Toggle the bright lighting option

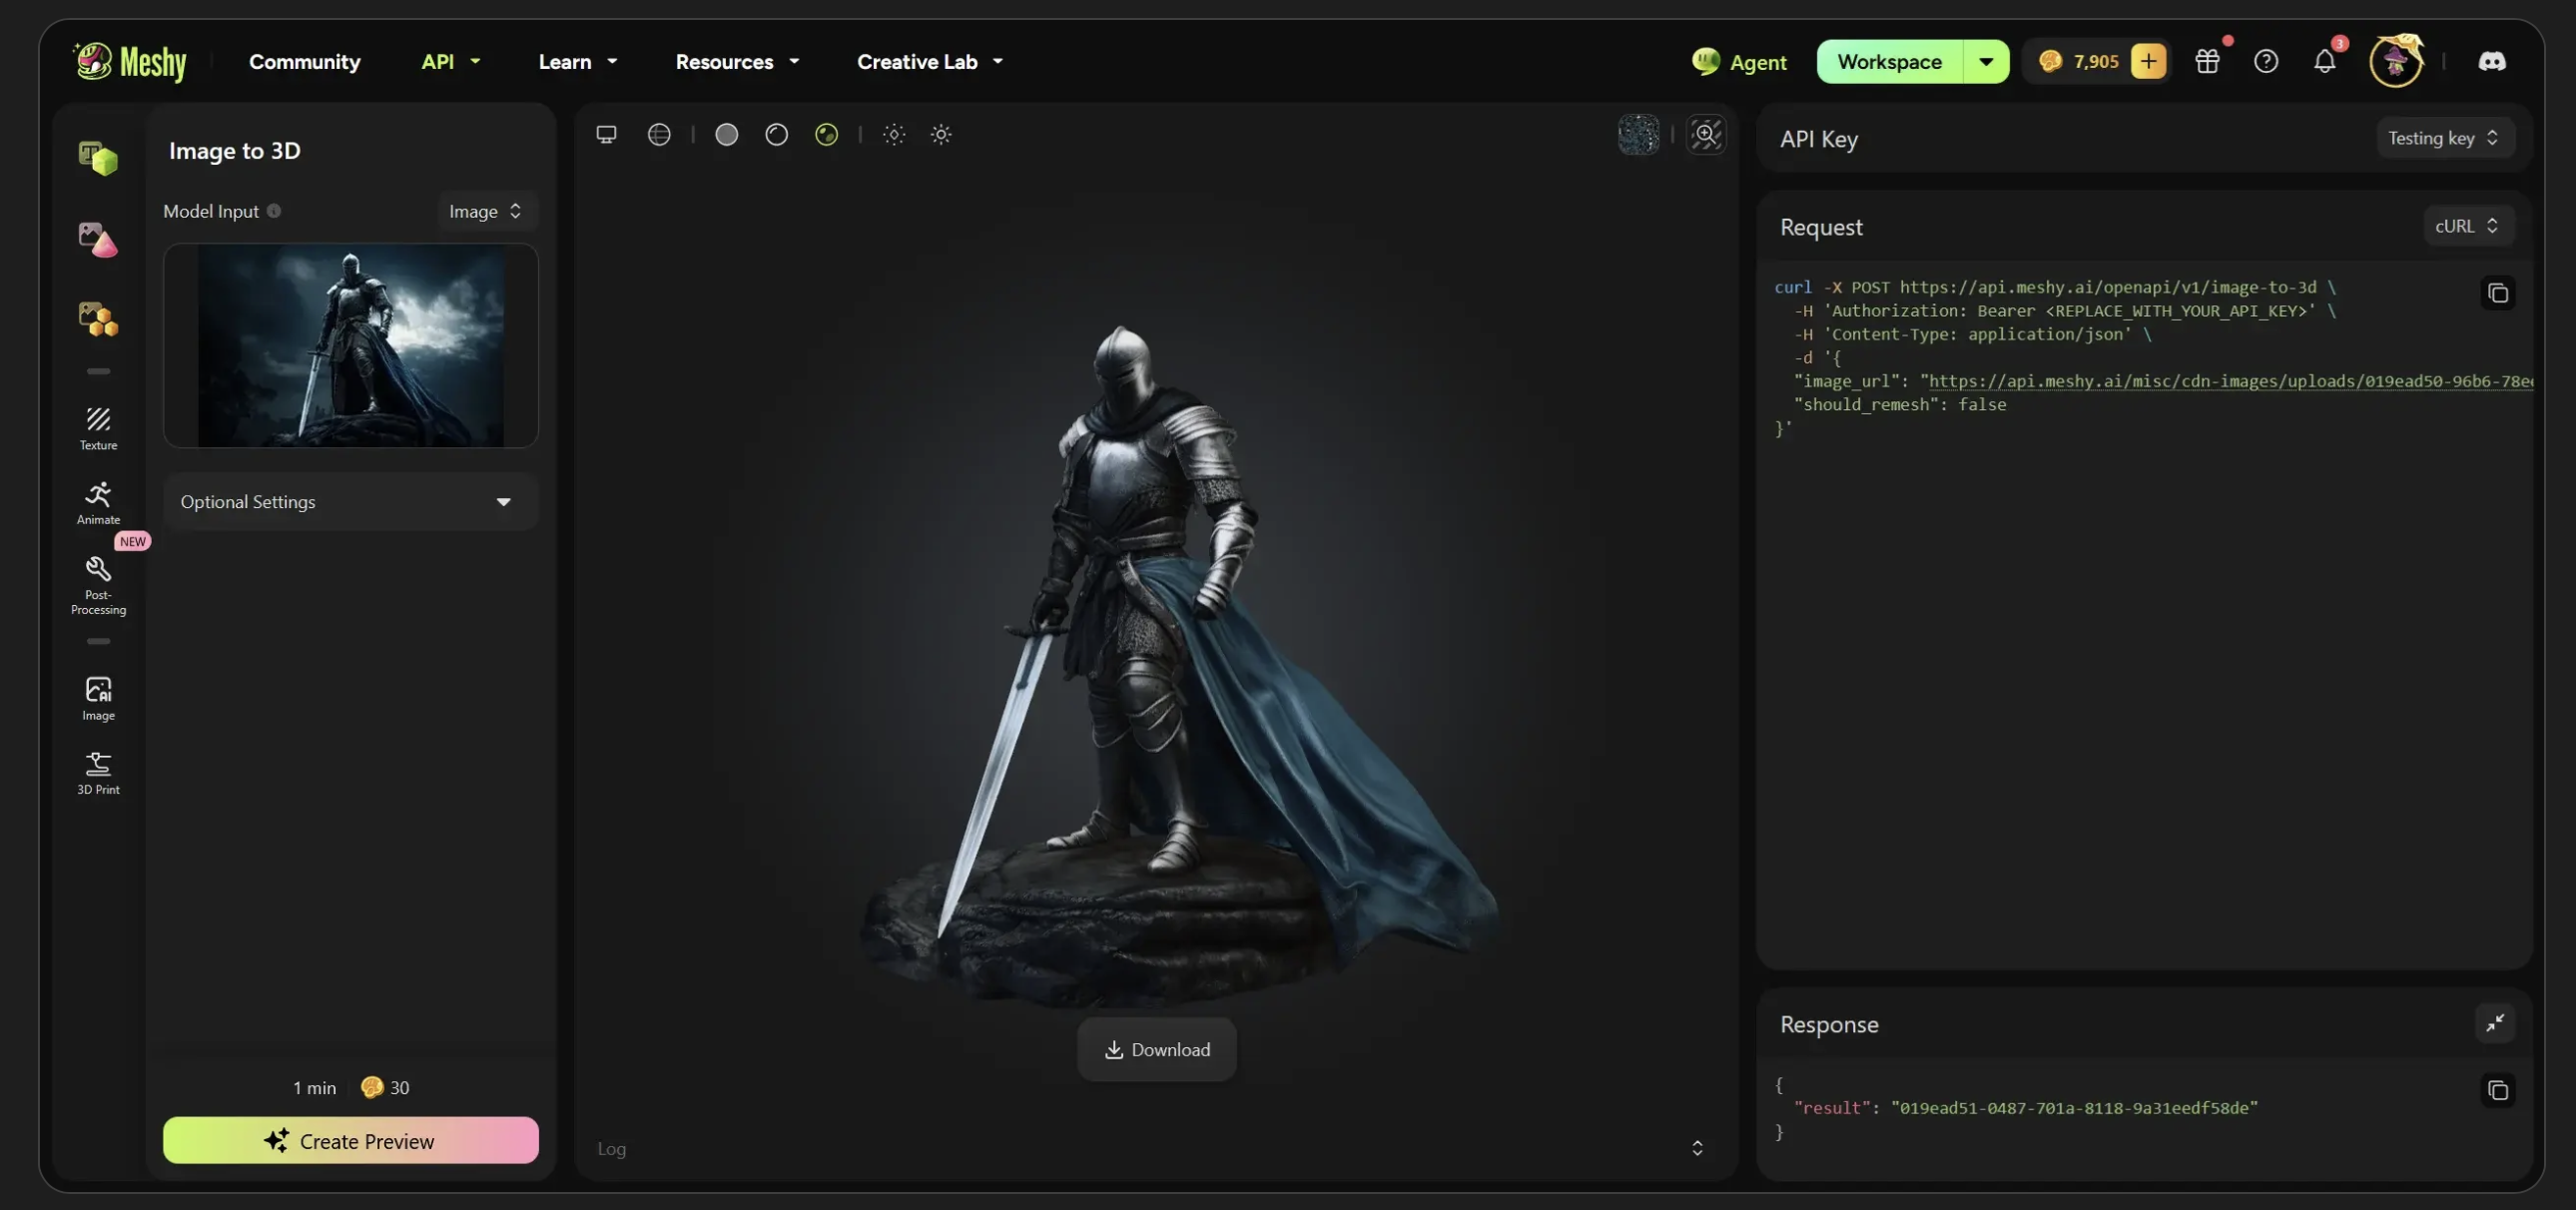941,134
